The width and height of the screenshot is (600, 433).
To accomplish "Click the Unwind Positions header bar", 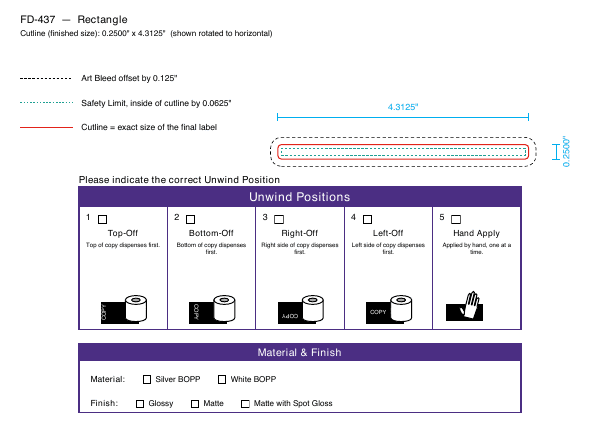I will (x=300, y=197).
